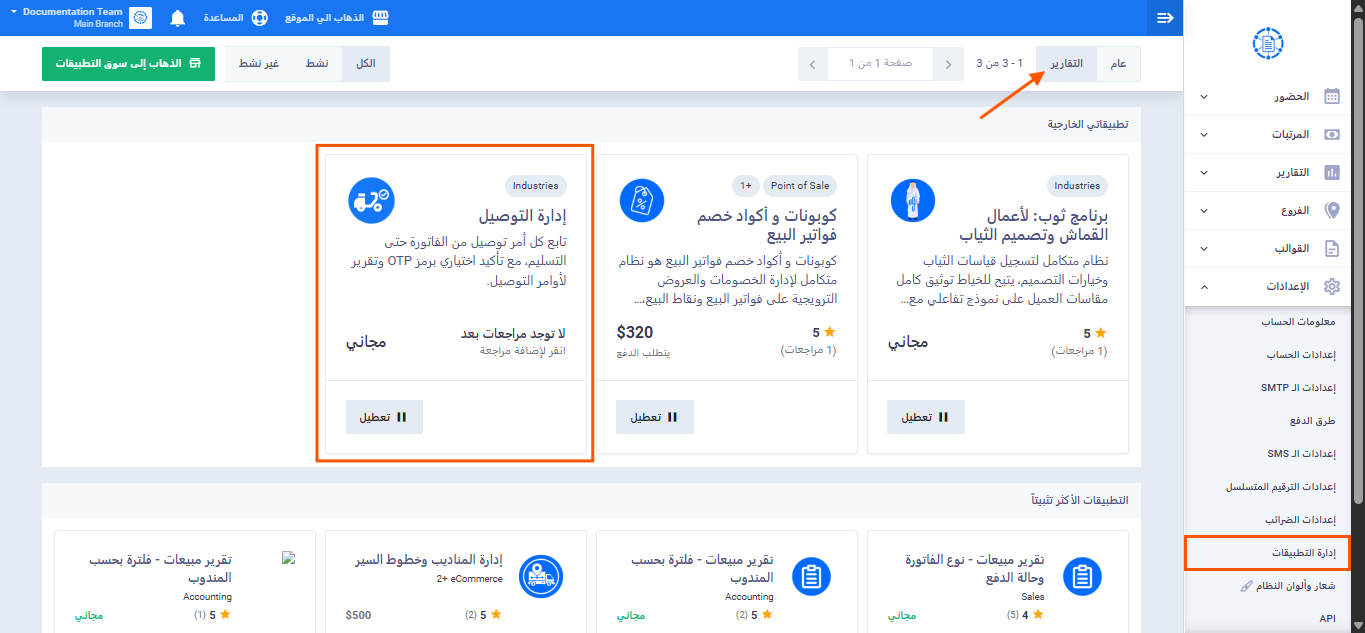Go to previous page arrow in pagination
1365x633 pixels.
coord(948,64)
